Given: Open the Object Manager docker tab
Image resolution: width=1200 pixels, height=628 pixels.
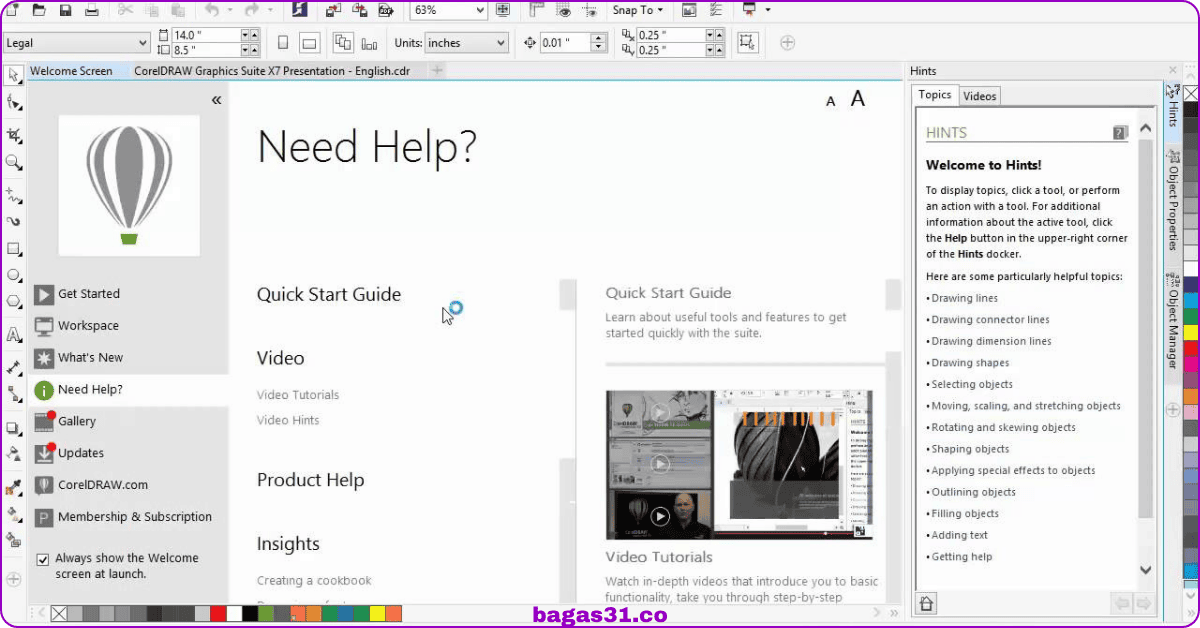Looking at the screenshot, I should [x=1173, y=320].
